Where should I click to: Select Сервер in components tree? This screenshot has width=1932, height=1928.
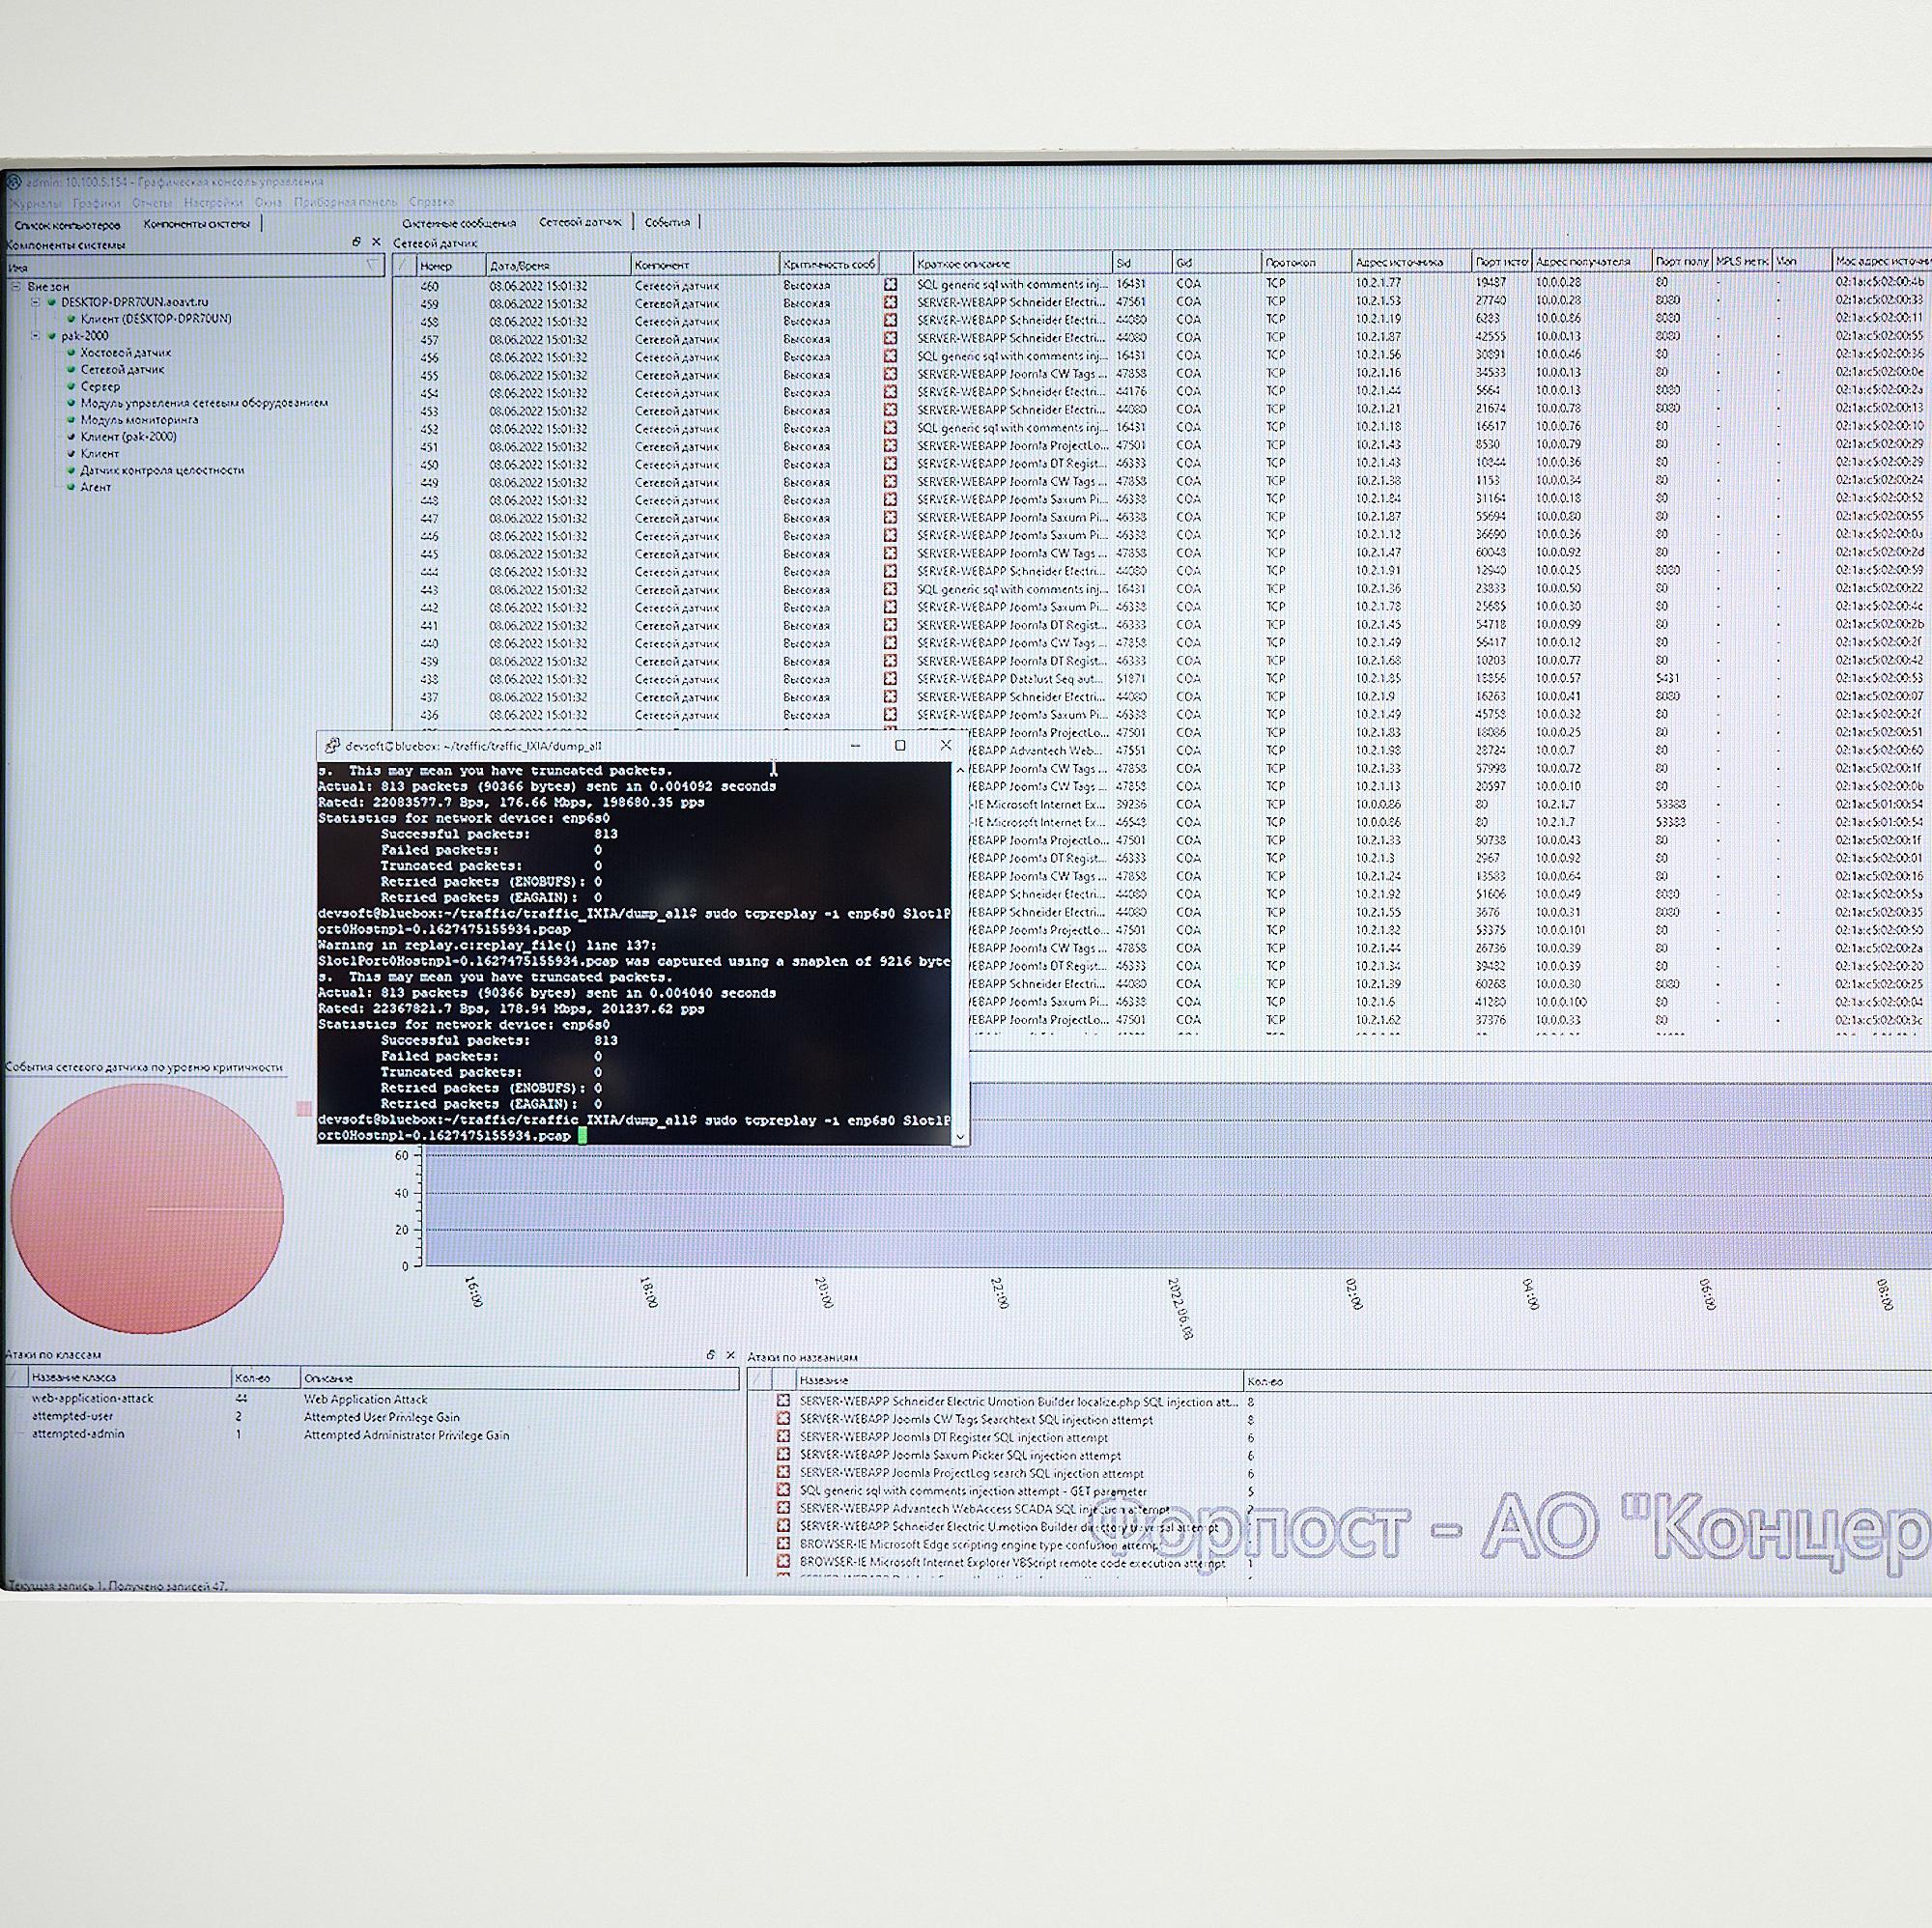[x=100, y=386]
